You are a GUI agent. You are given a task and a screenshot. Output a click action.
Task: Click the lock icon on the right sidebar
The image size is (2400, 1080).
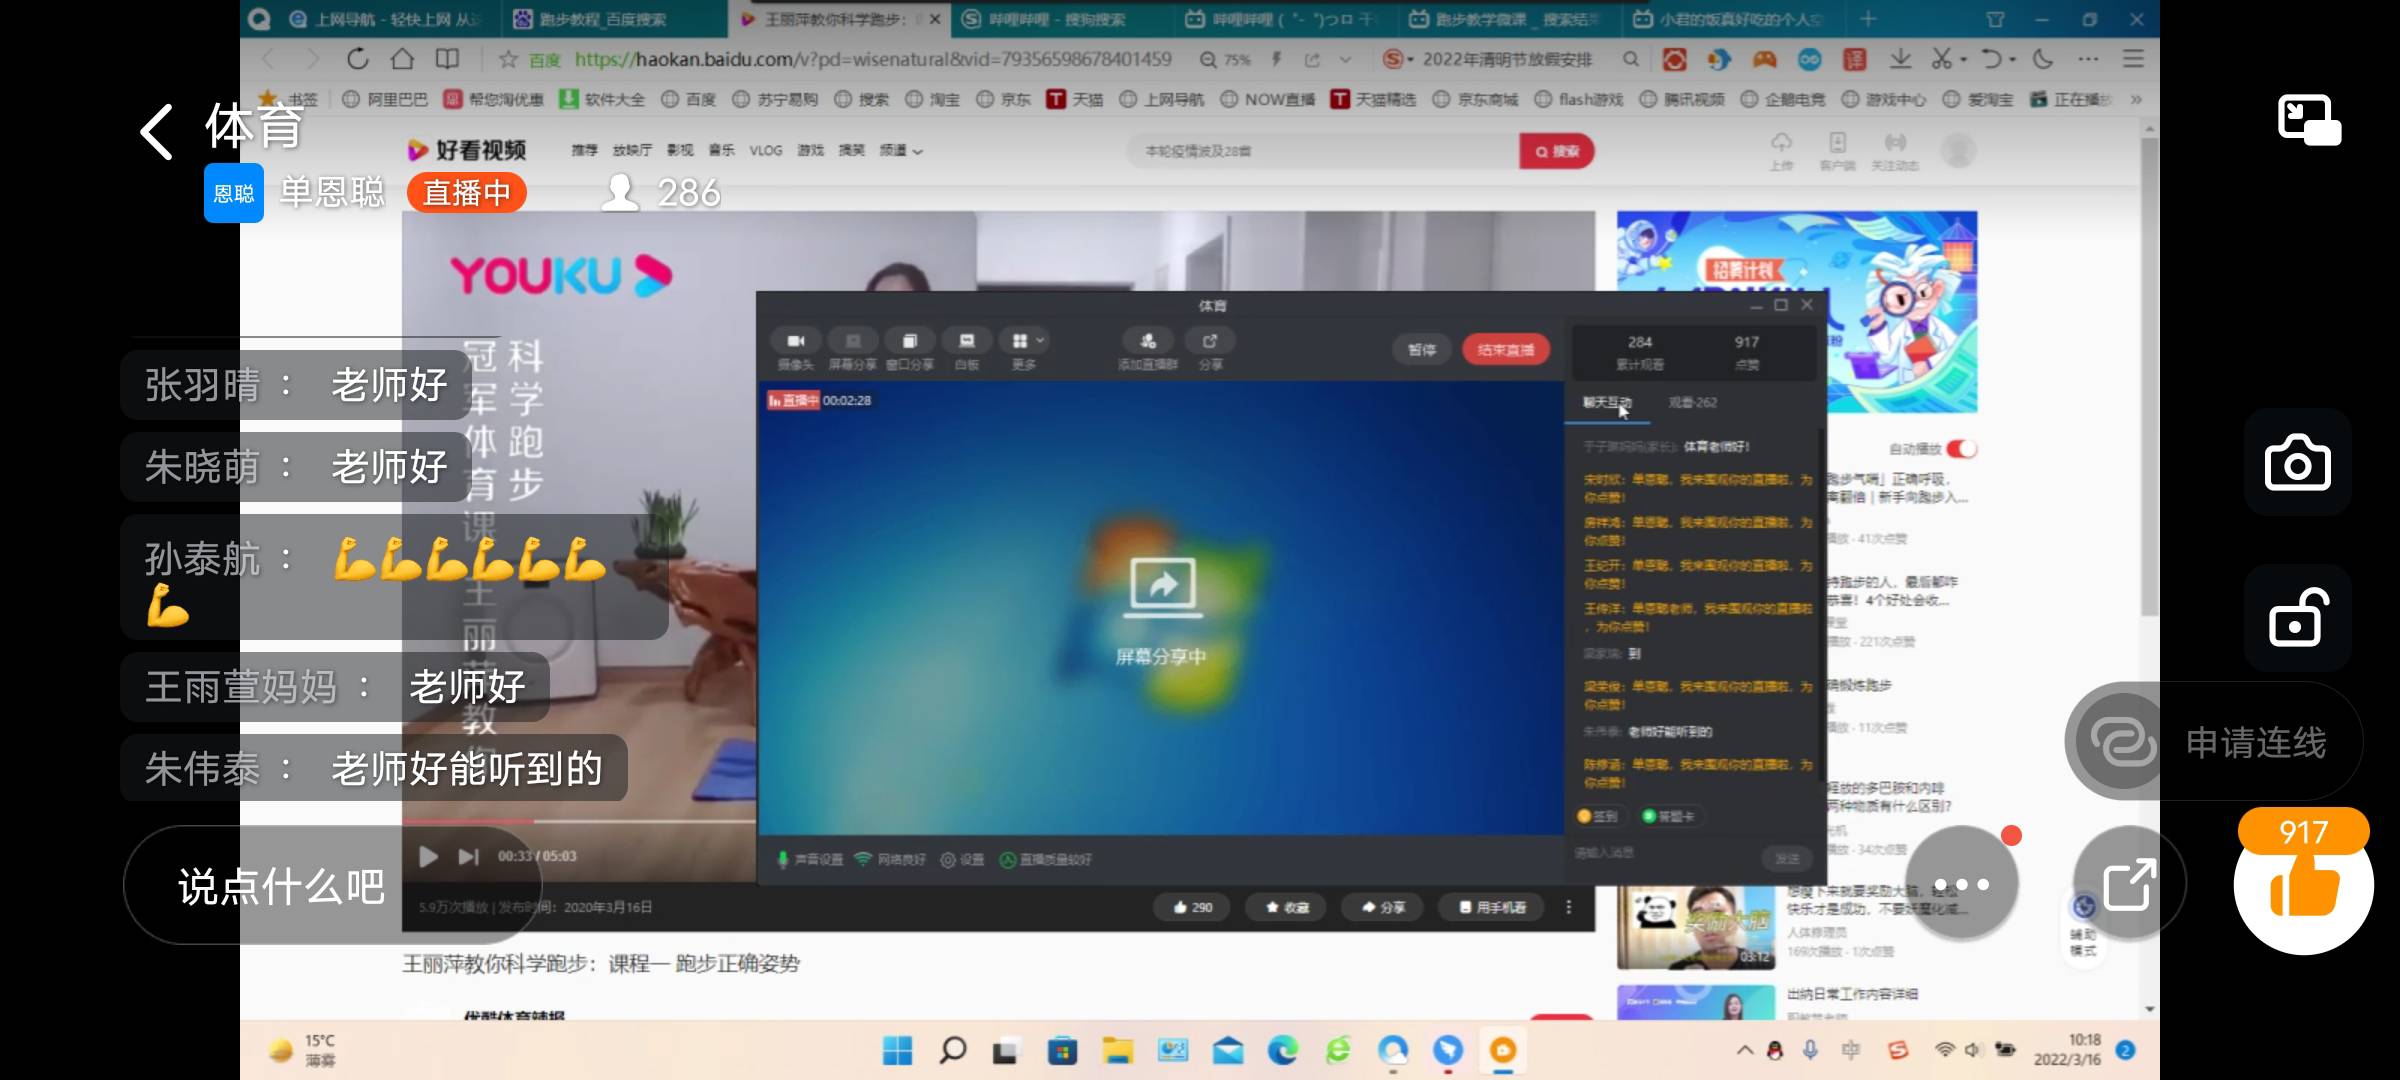tap(2295, 618)
